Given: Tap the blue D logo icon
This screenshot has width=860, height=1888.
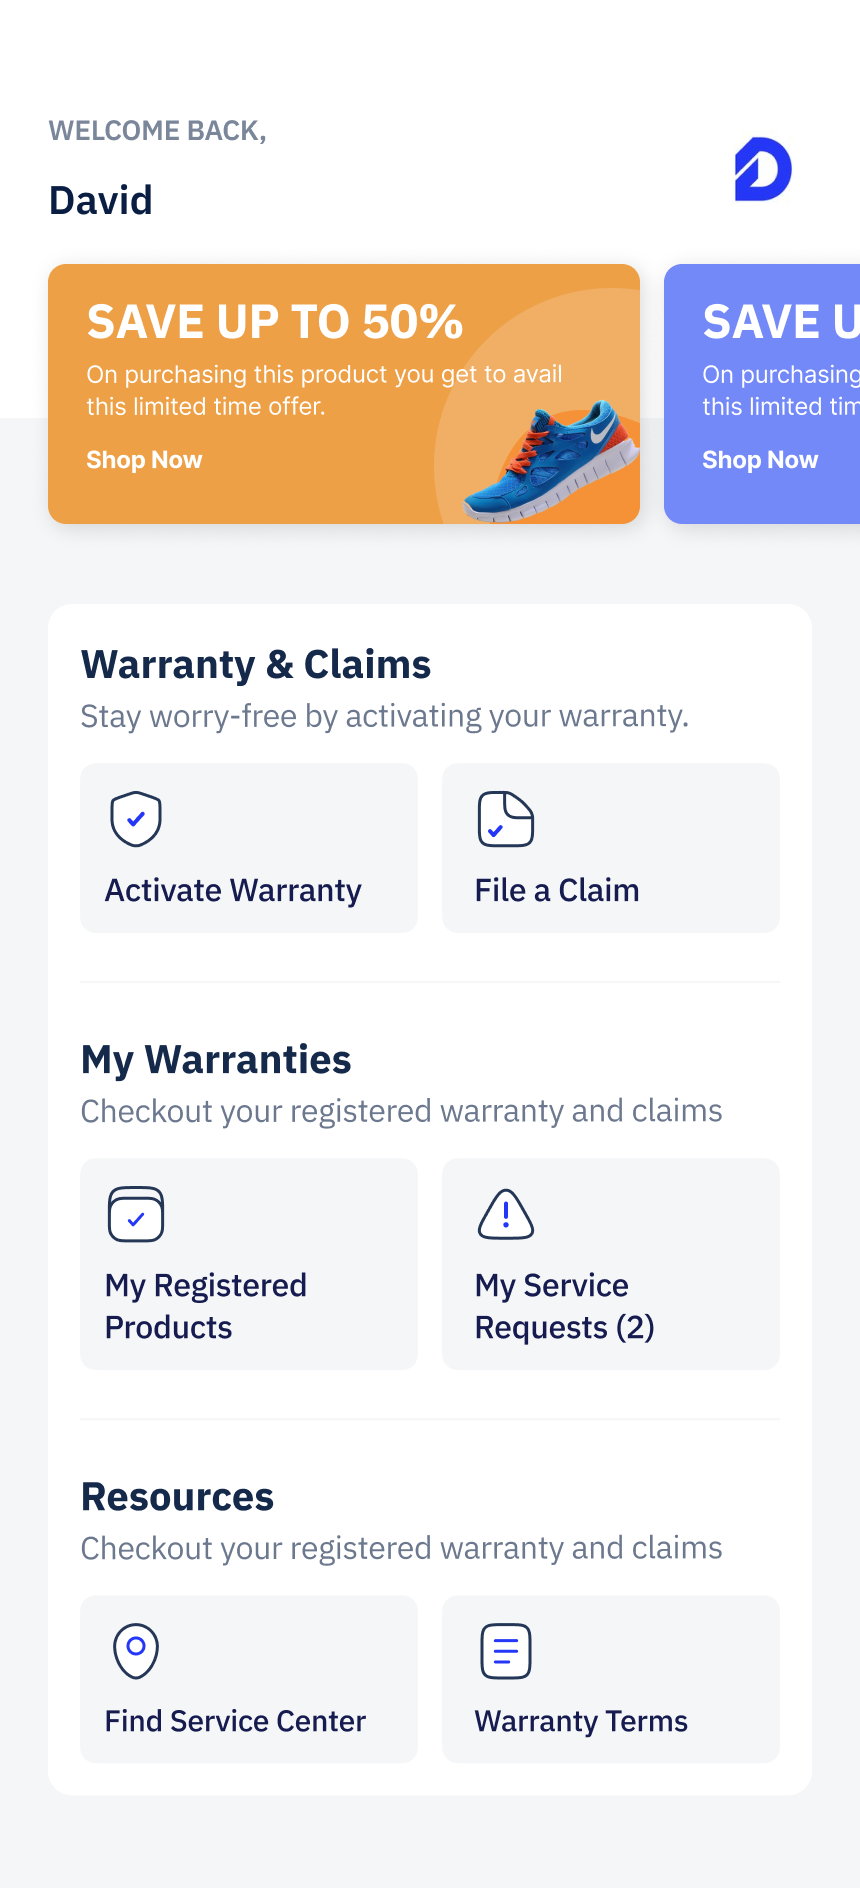Looking at the screenshot, I should (x=763, y=169).
